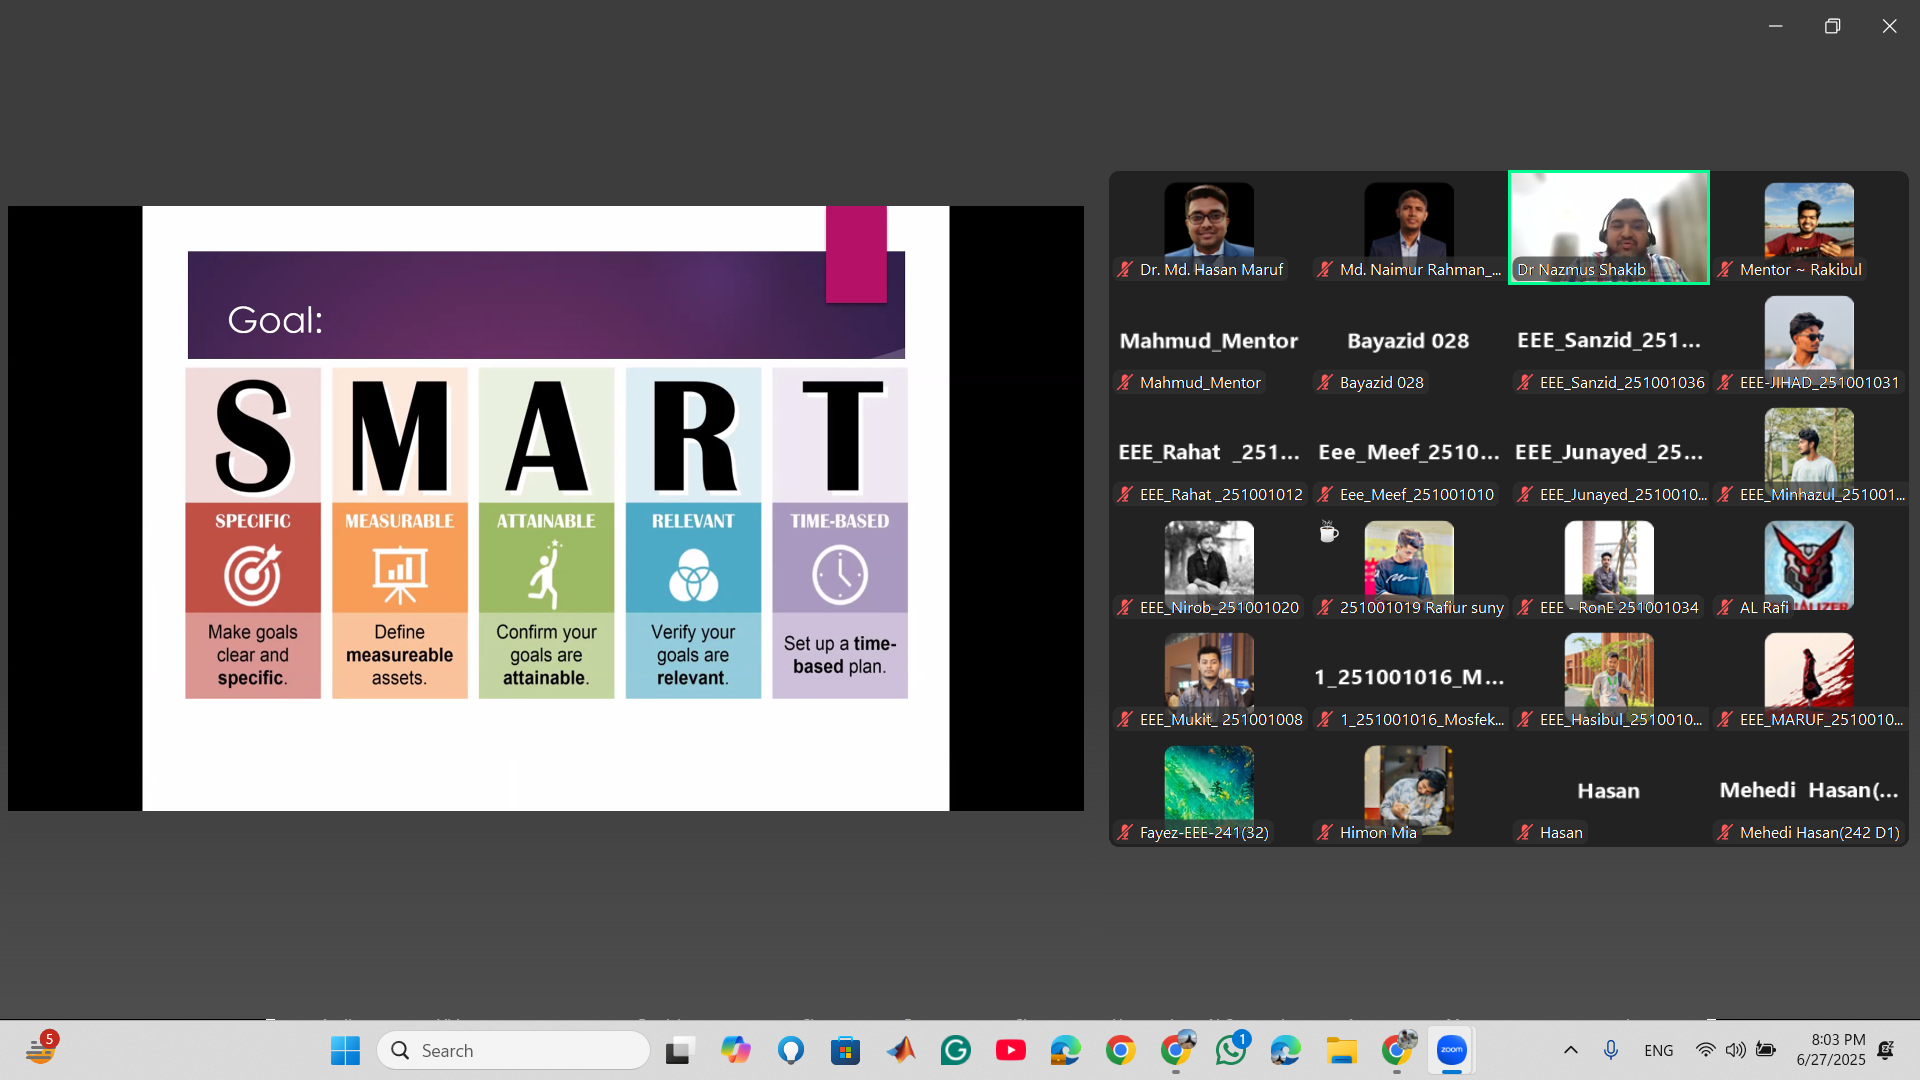1920x1080 pixels.
Task: Click the Windows taskbar Search box
Action: [x=514, y=1050]
